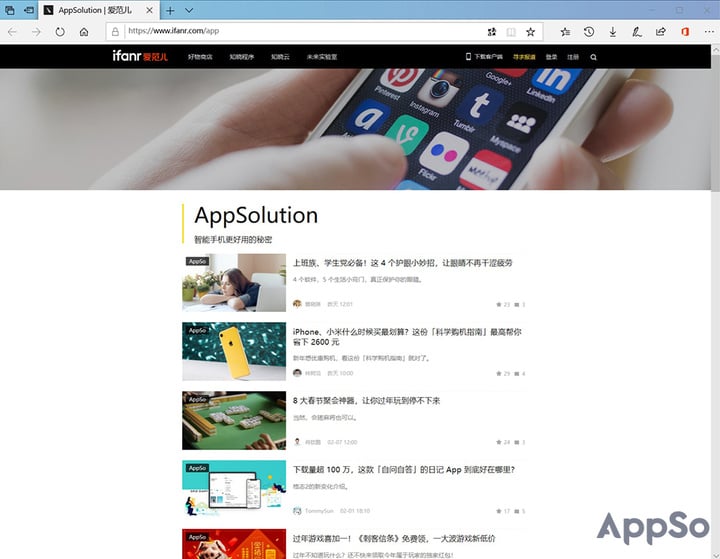Click AppSo tag on eye-care thumbnail

[x=197, y=261]
